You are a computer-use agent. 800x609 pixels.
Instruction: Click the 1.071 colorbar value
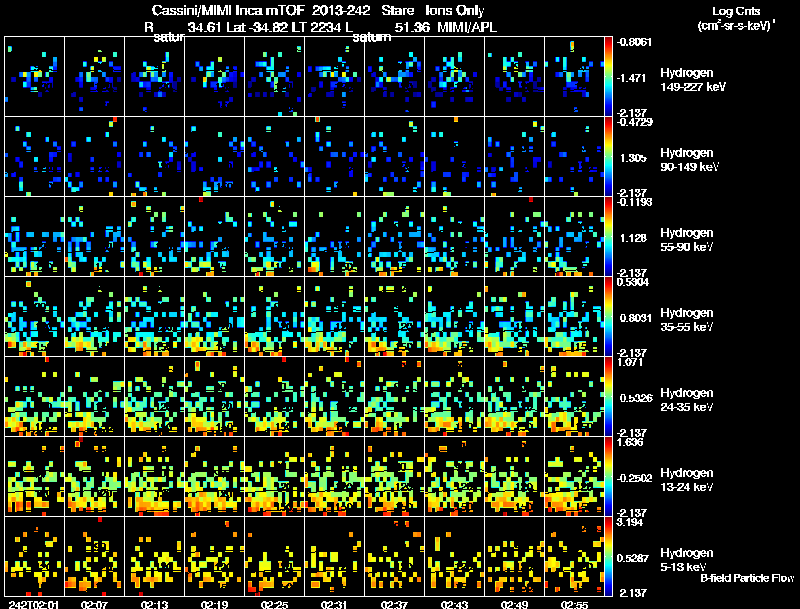(630, 362)
